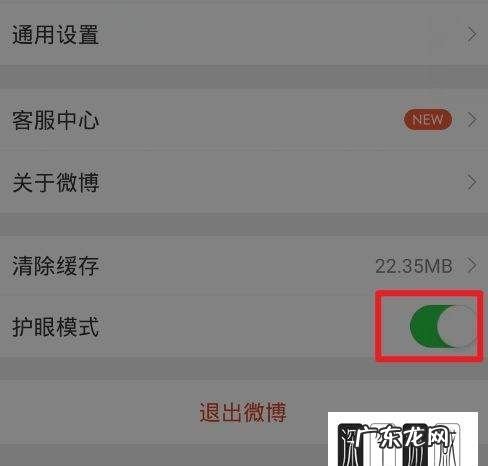Screen dimensions: 488x466
Task: Tap the 通用设置 label text
Action: pos(55,35)
